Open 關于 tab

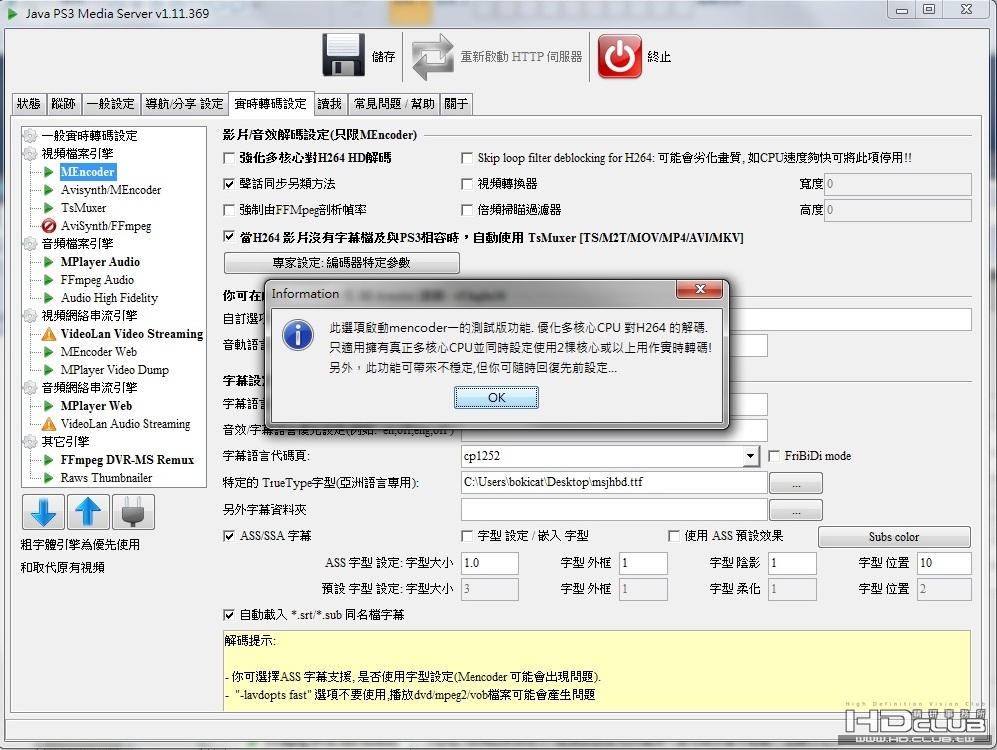456,104
